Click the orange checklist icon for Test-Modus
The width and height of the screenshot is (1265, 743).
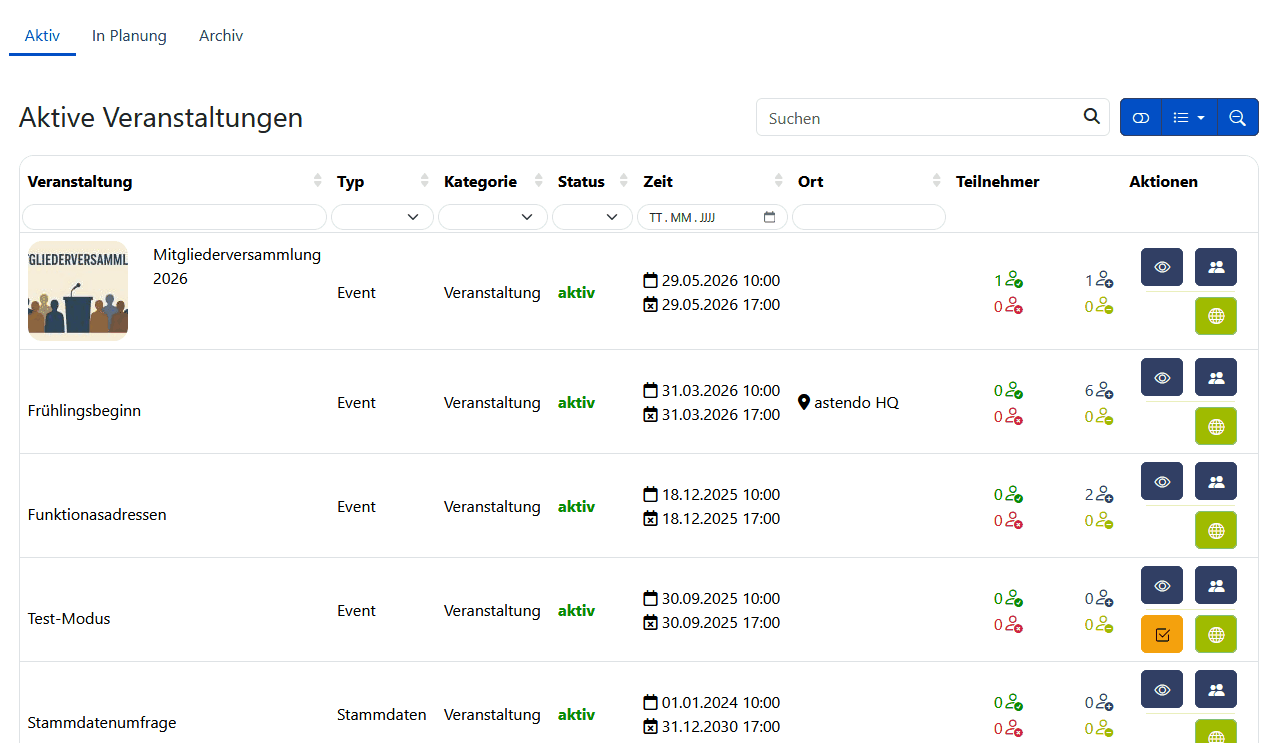(x=1161, y=634)
